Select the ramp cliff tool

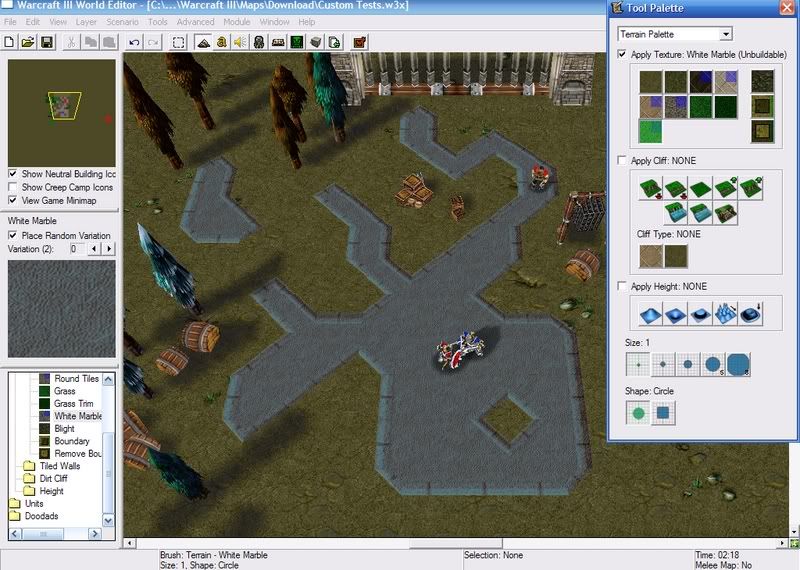tap(726, 213)
